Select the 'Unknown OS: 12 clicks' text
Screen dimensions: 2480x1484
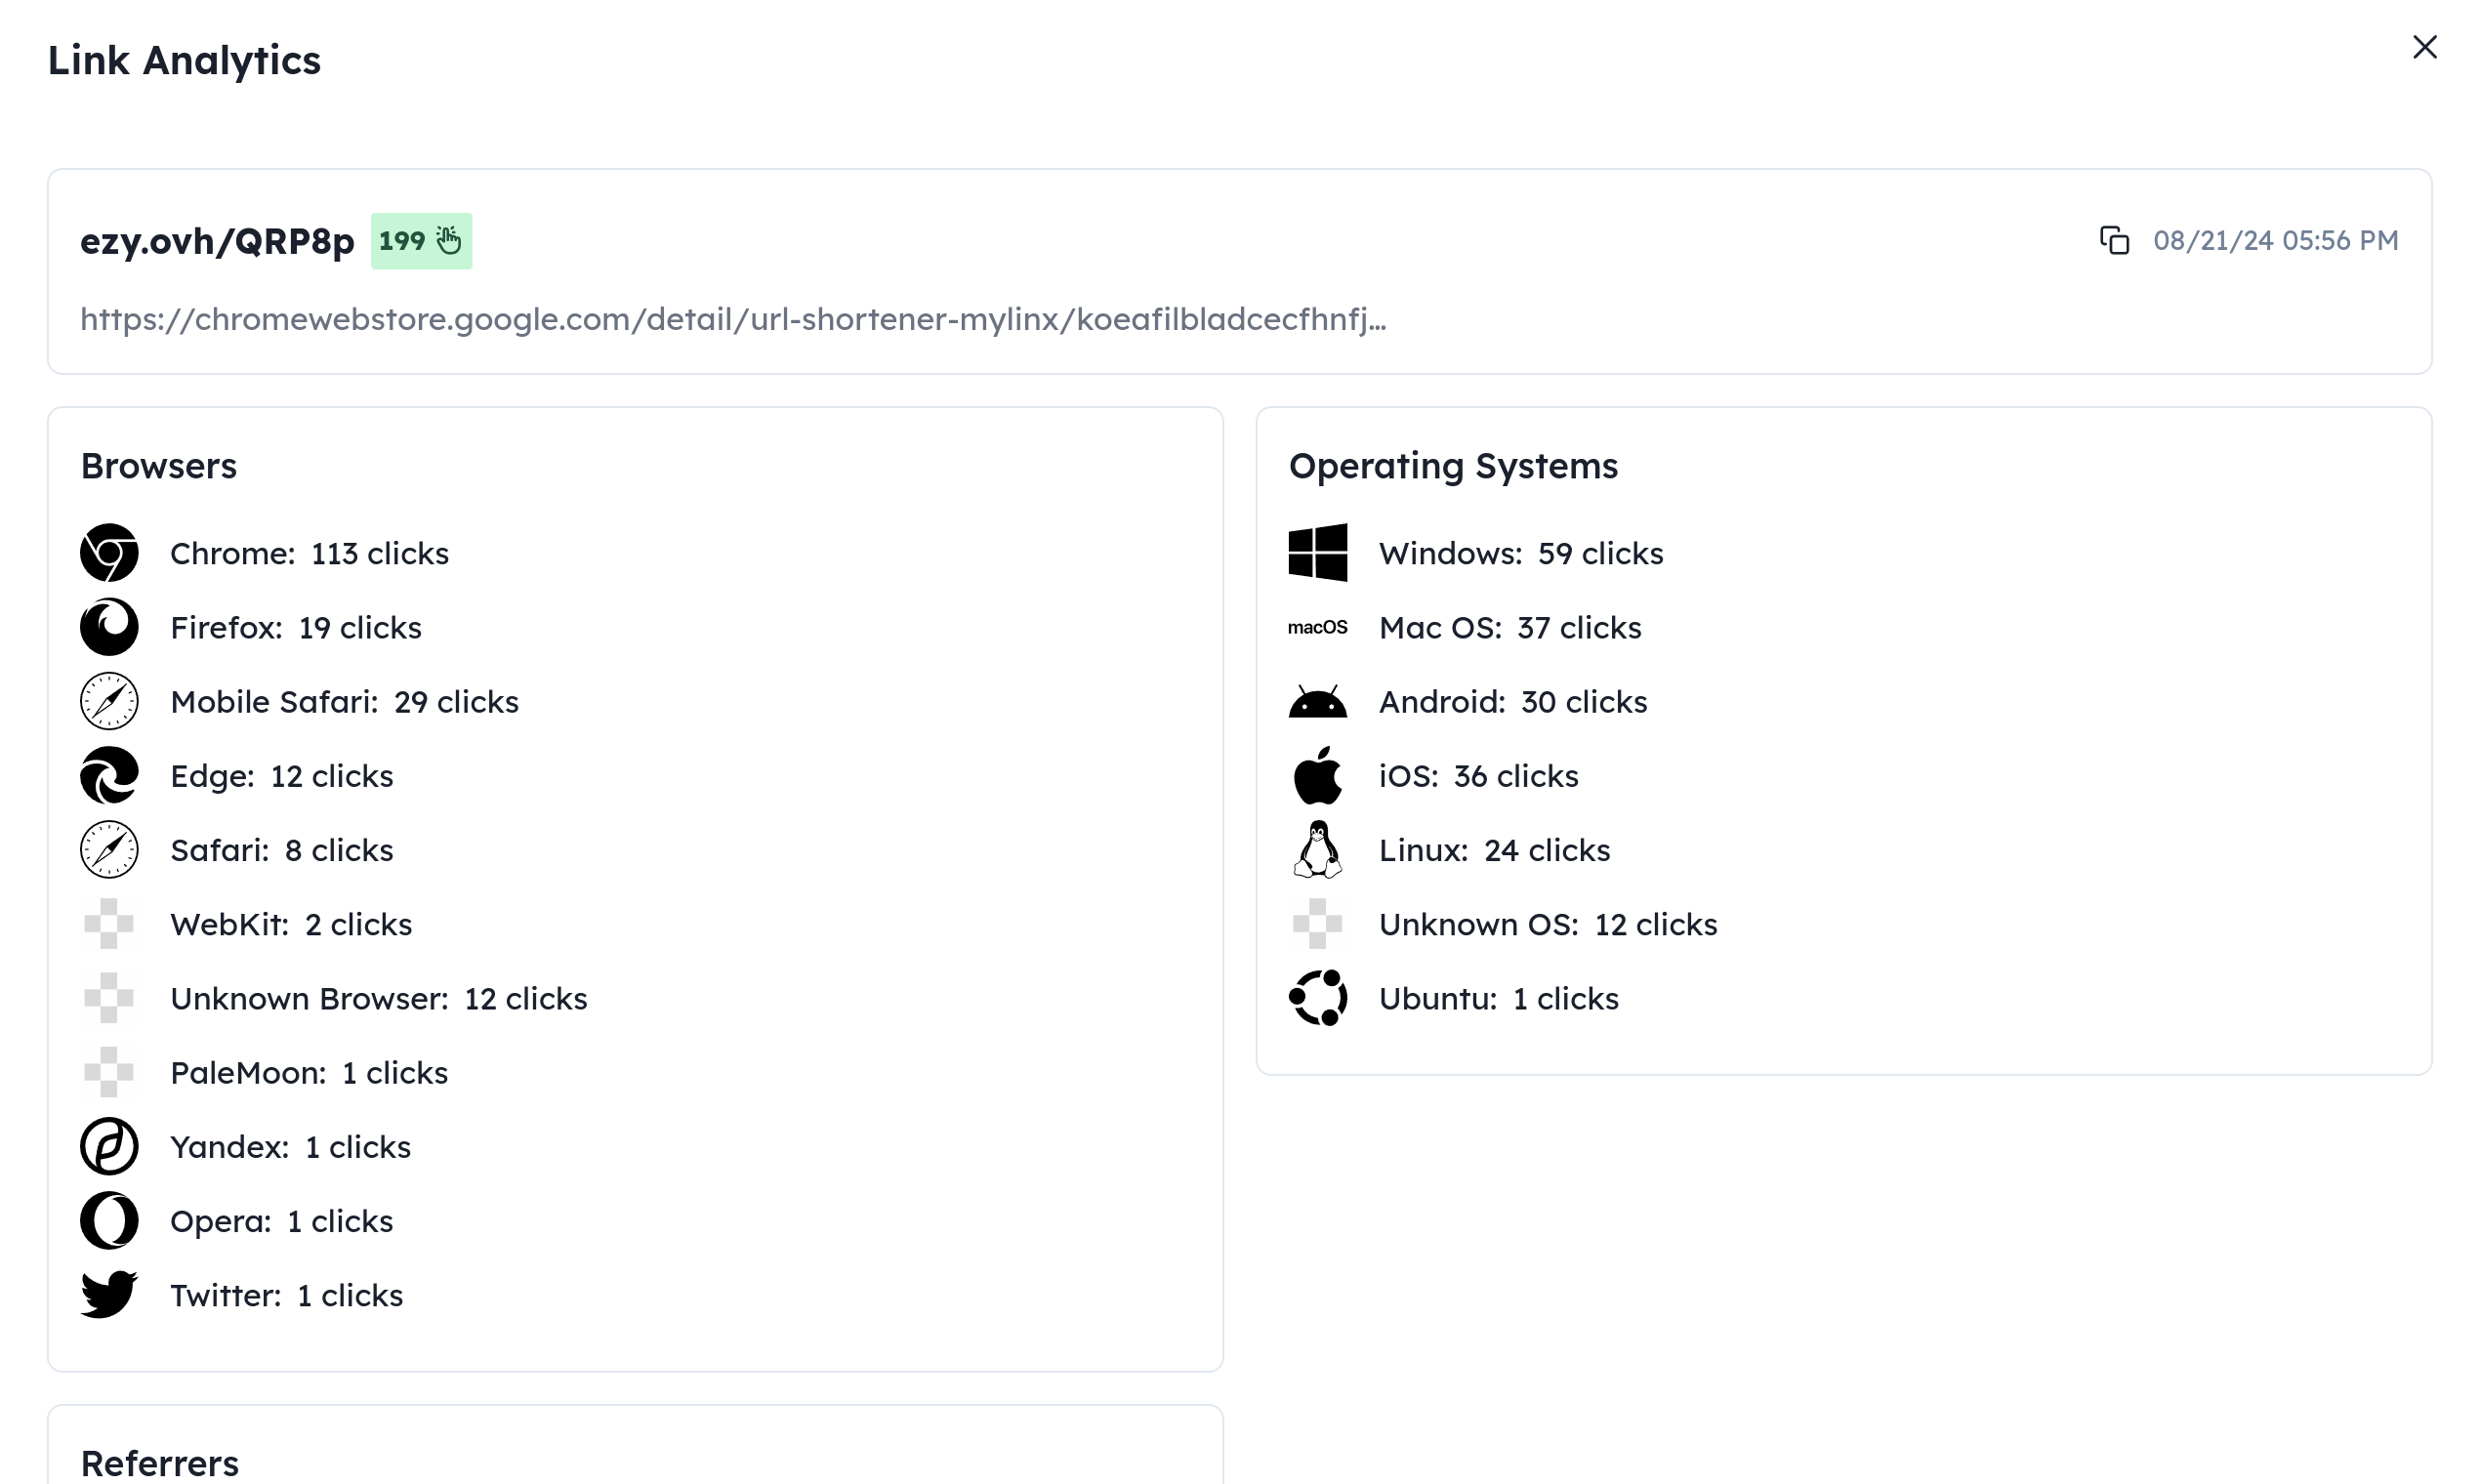pyautogui.click(x=1547, y=924)
